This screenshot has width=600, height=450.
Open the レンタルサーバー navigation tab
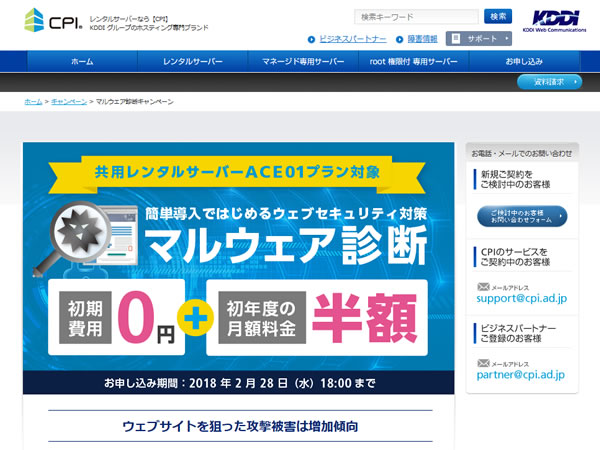coord(193,61)
